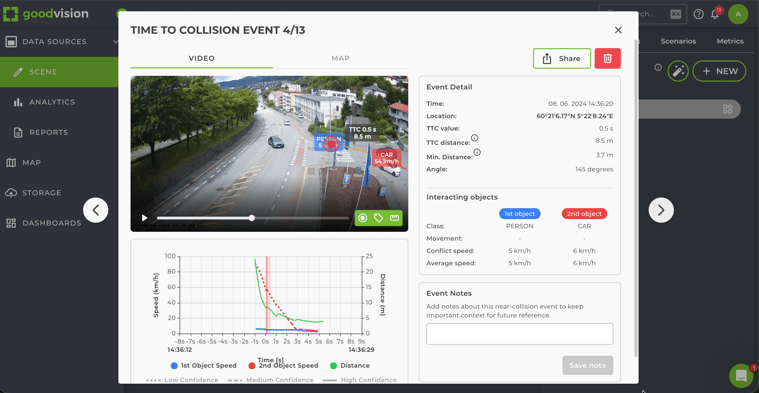Open the notifications bell
The height and width of the screenshot is (393, 759).
click(715, 14)
